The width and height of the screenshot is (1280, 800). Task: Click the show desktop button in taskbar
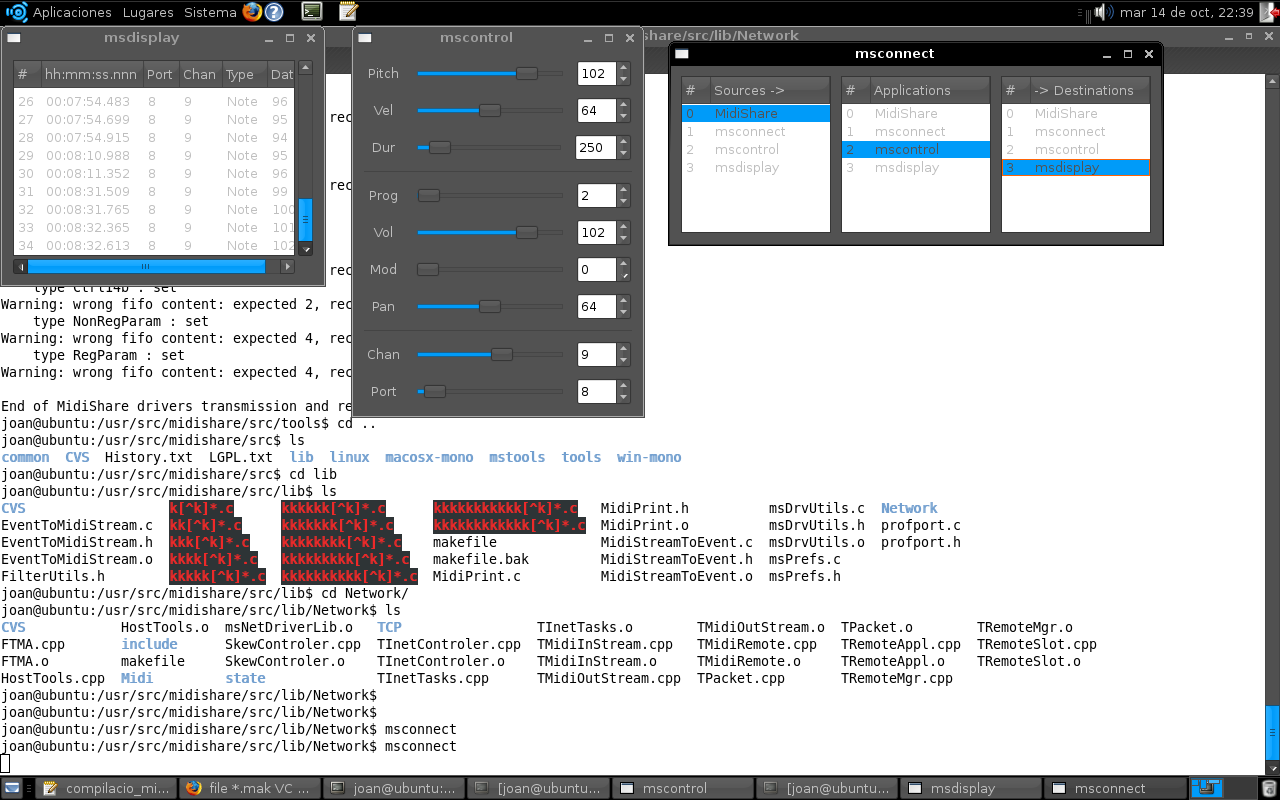pos(12,788)
